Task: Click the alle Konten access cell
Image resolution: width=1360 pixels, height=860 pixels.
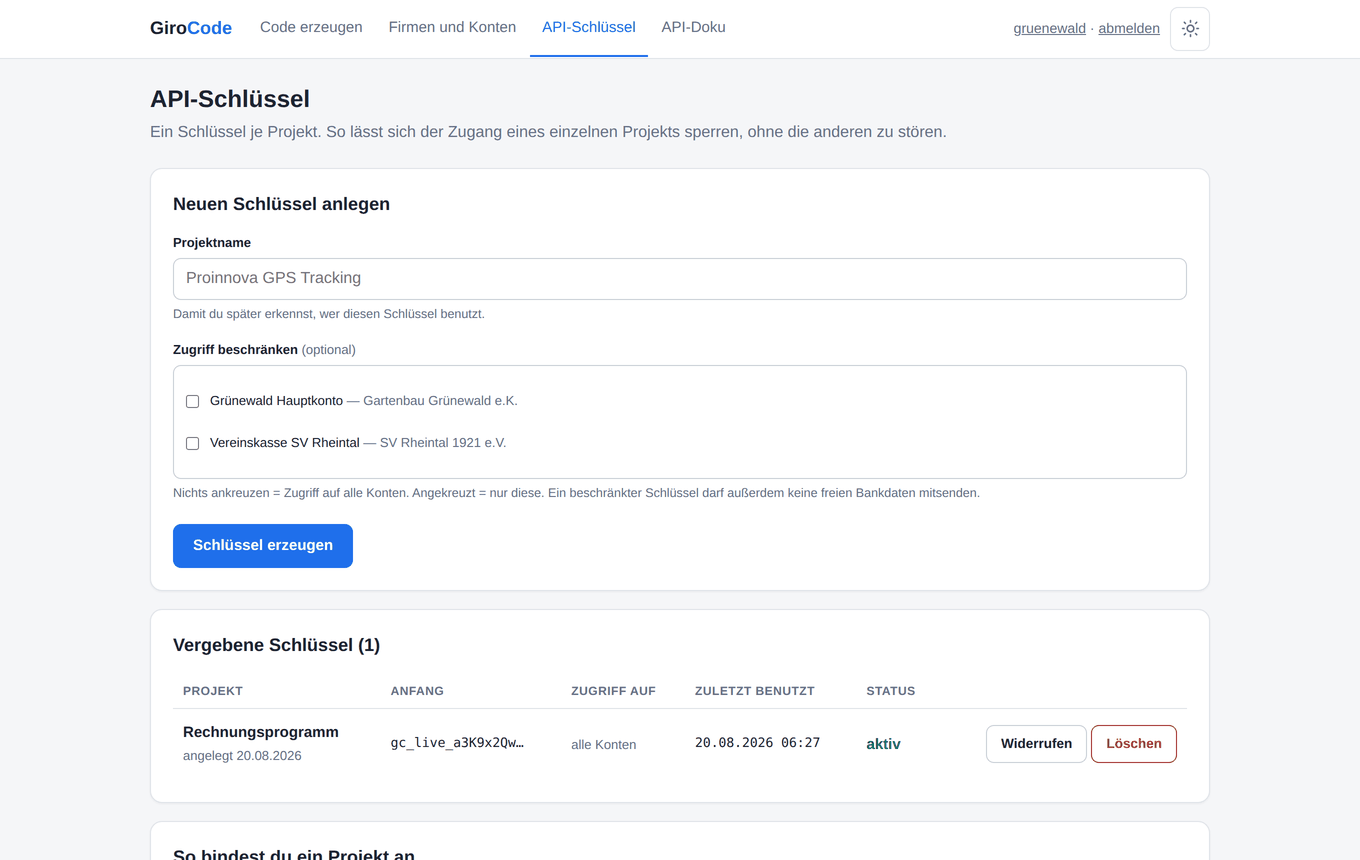Action: coord(603,745)
